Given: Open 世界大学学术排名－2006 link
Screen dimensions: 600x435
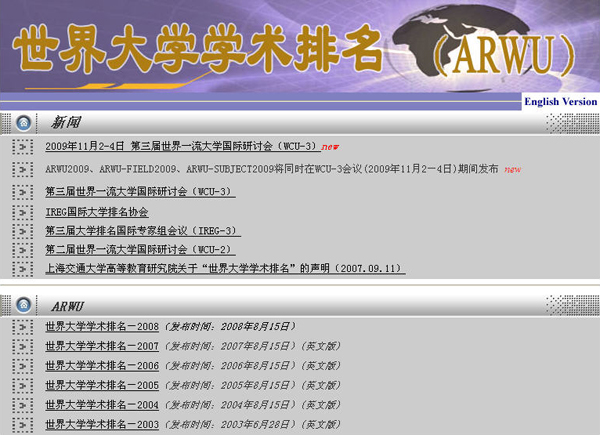Looking at the screenshot, I should tap(102, 366).
